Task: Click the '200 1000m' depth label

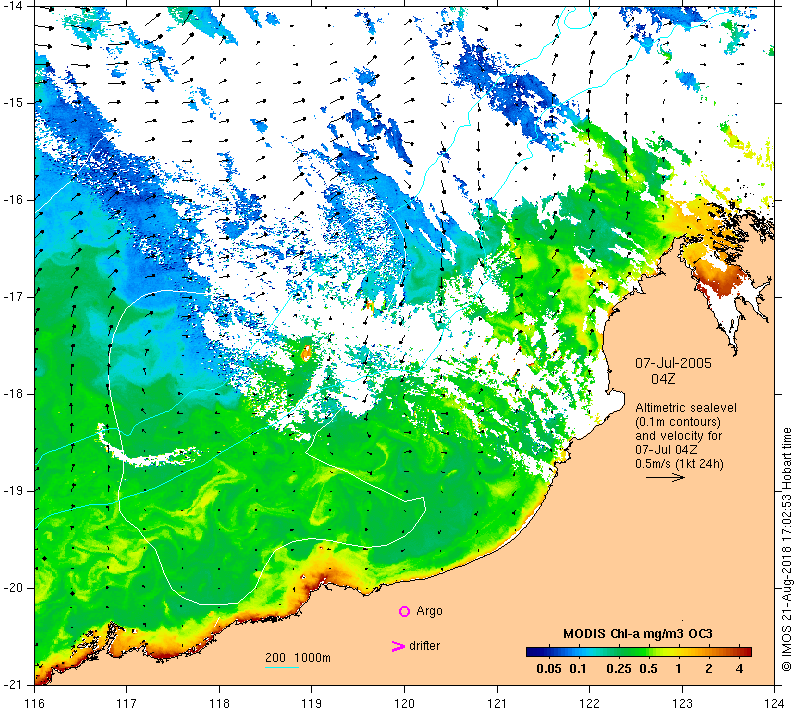Action: [x=297, y=657]
